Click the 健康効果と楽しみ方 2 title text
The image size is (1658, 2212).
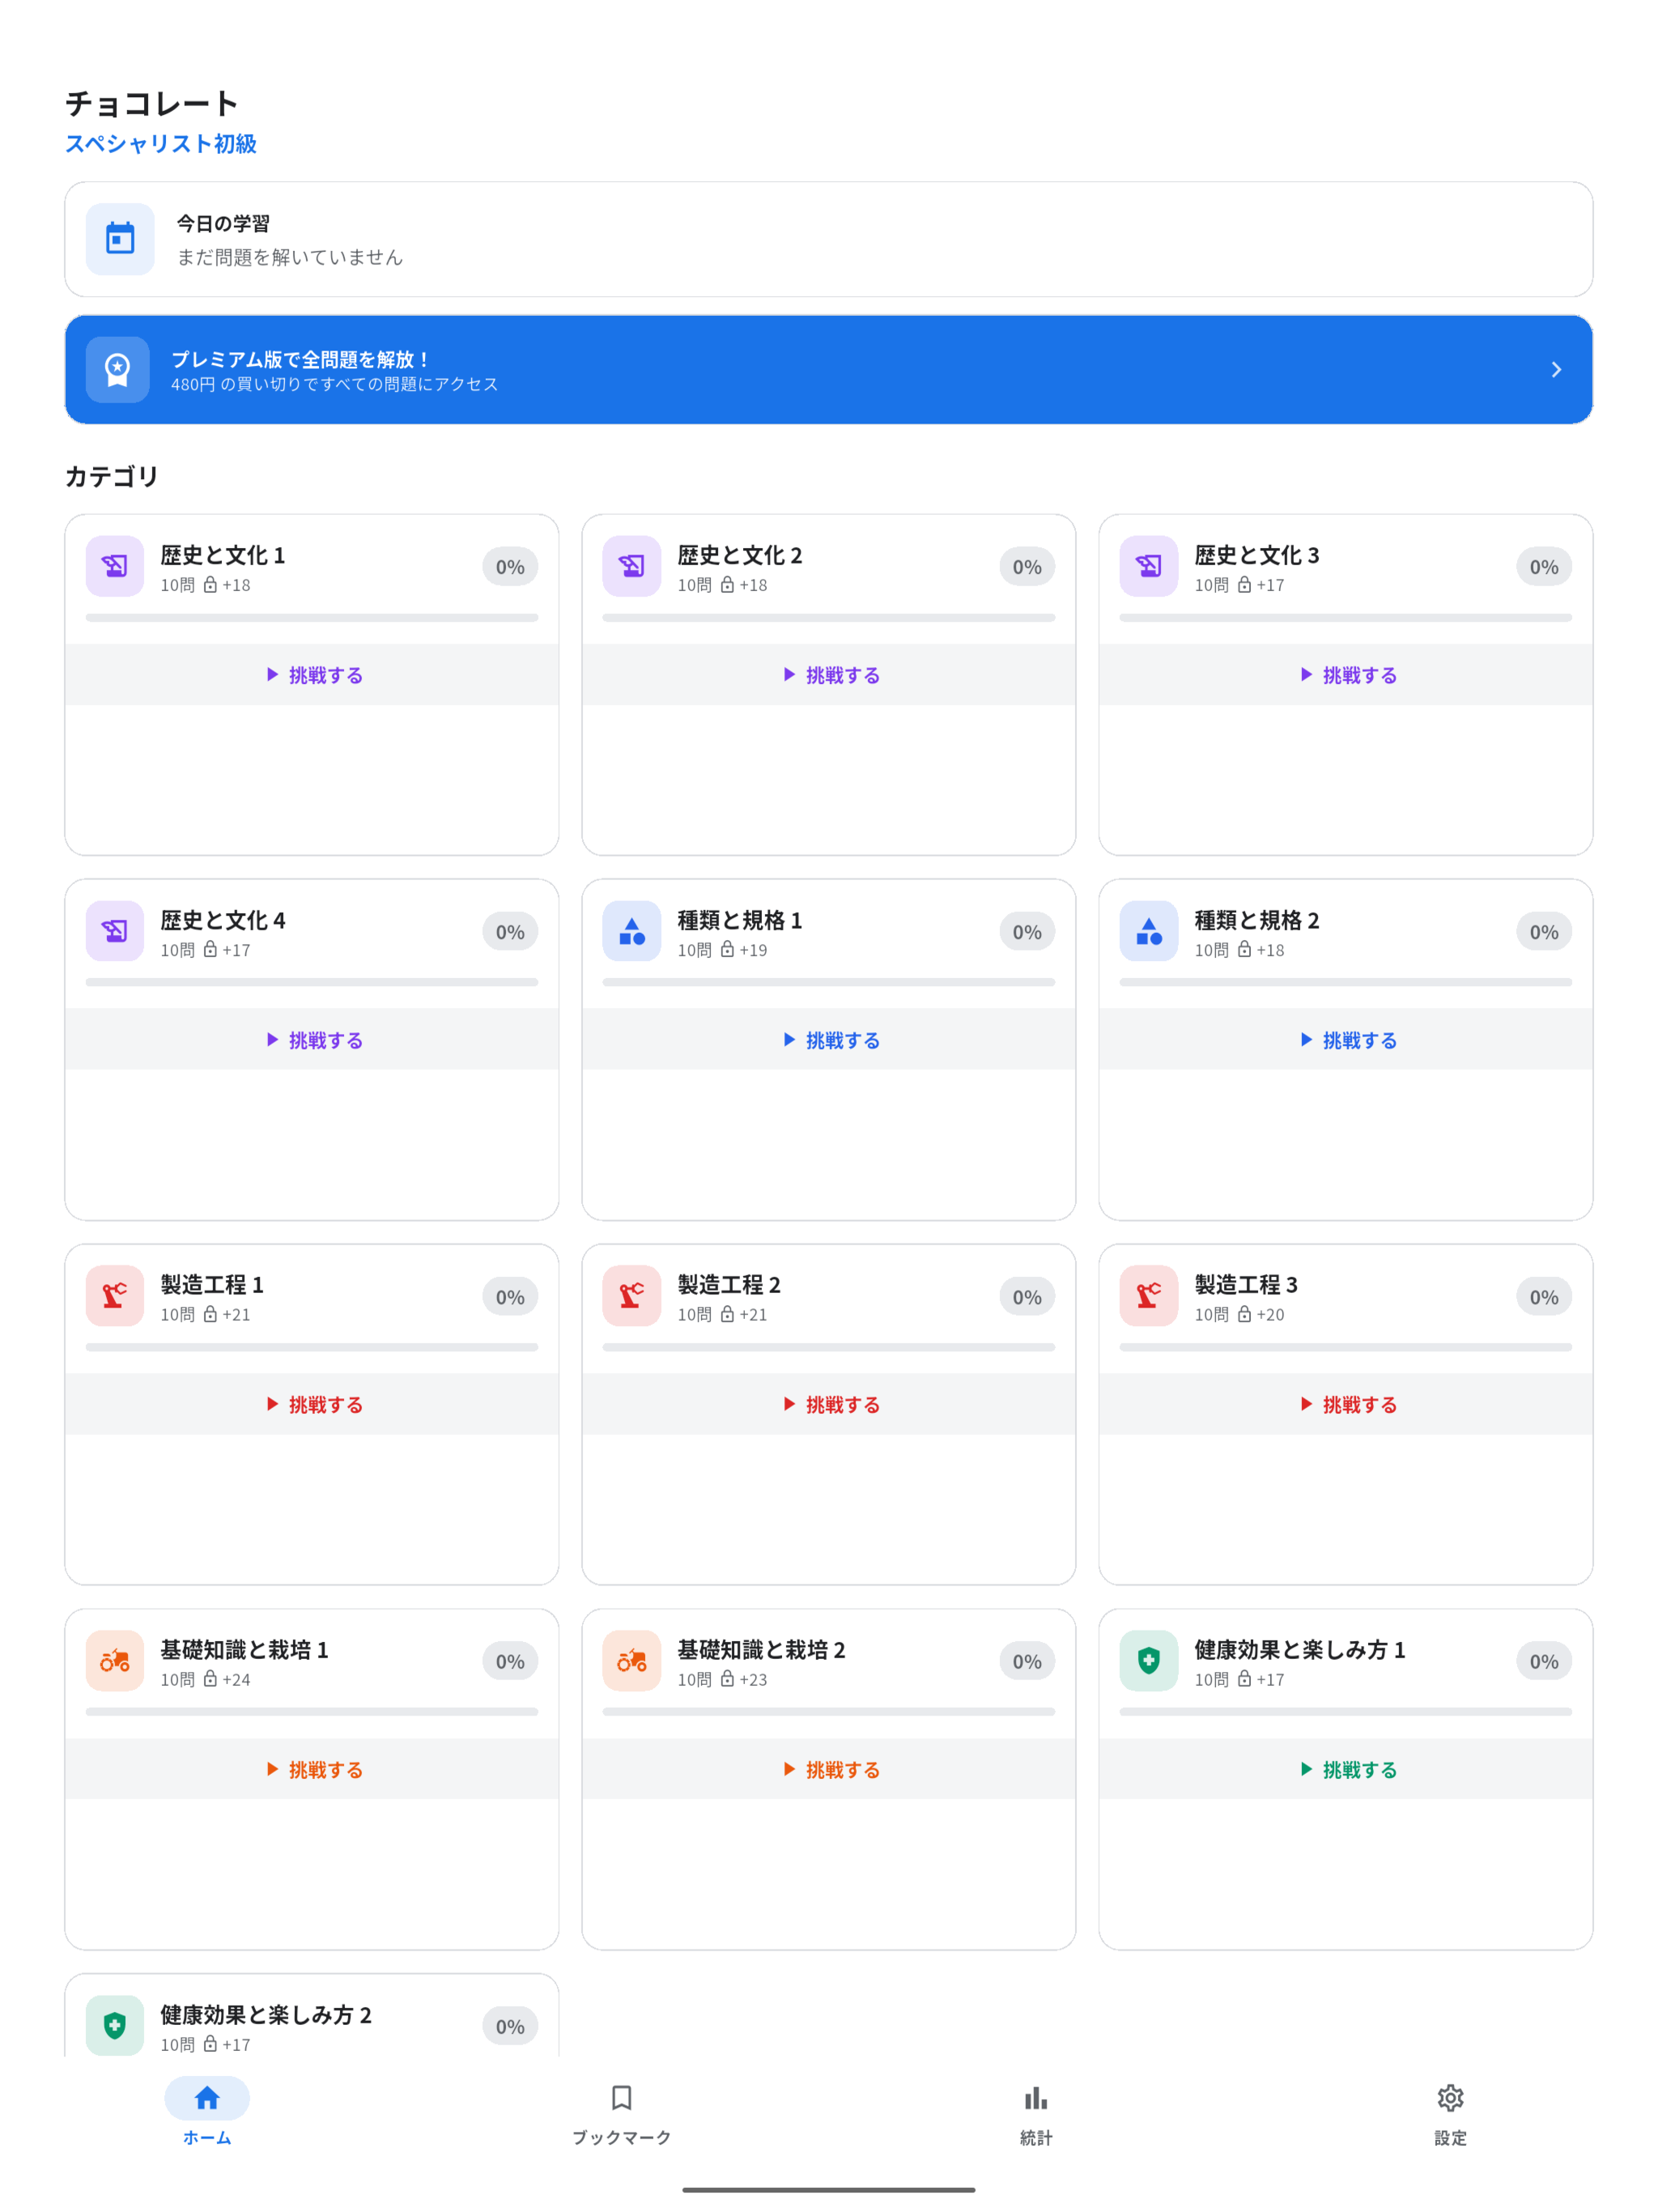tap(266, 2015)
